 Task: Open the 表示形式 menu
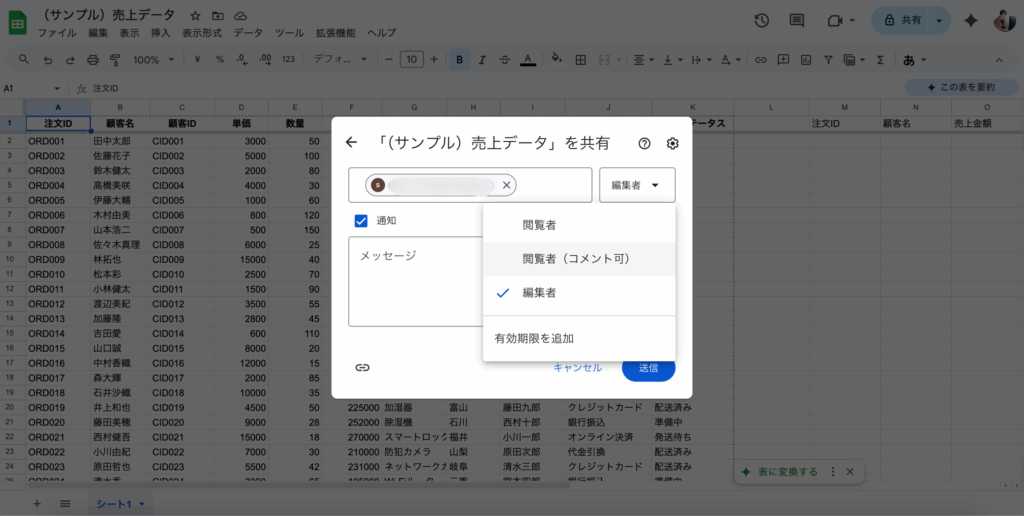(x=202, y=33)
